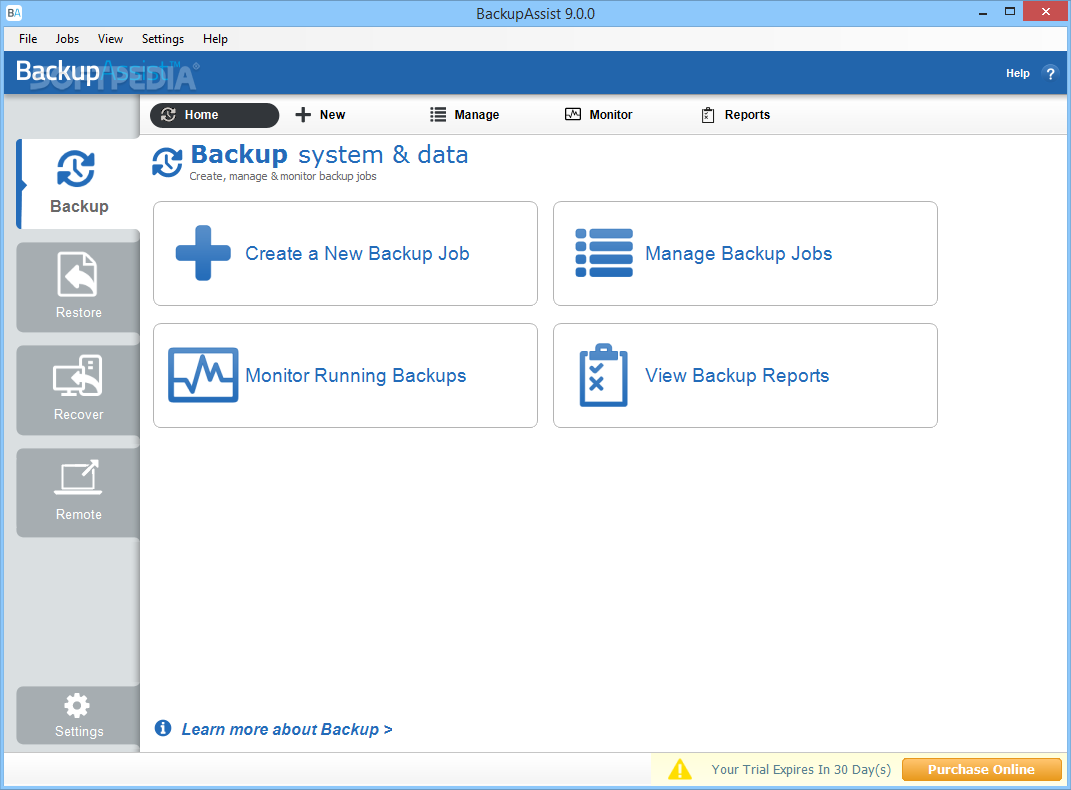Image resolution: width=1071 pixels, height=790 pixels.
Task: Click the list icon beside Manage Backup Jobs
Action: pos(604,253)
